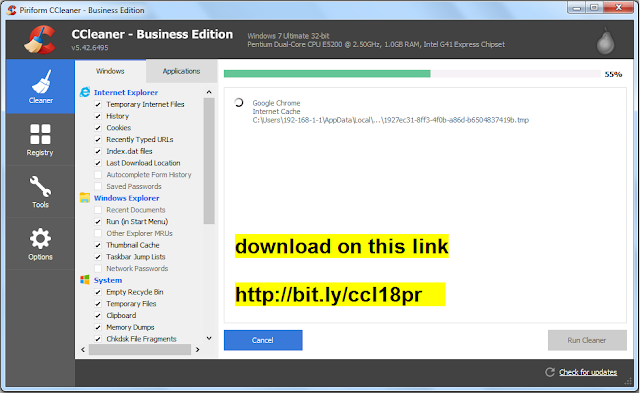The image size is (640, 393).
Task: Click the Google Chrome progress entry
Action: 276,103
